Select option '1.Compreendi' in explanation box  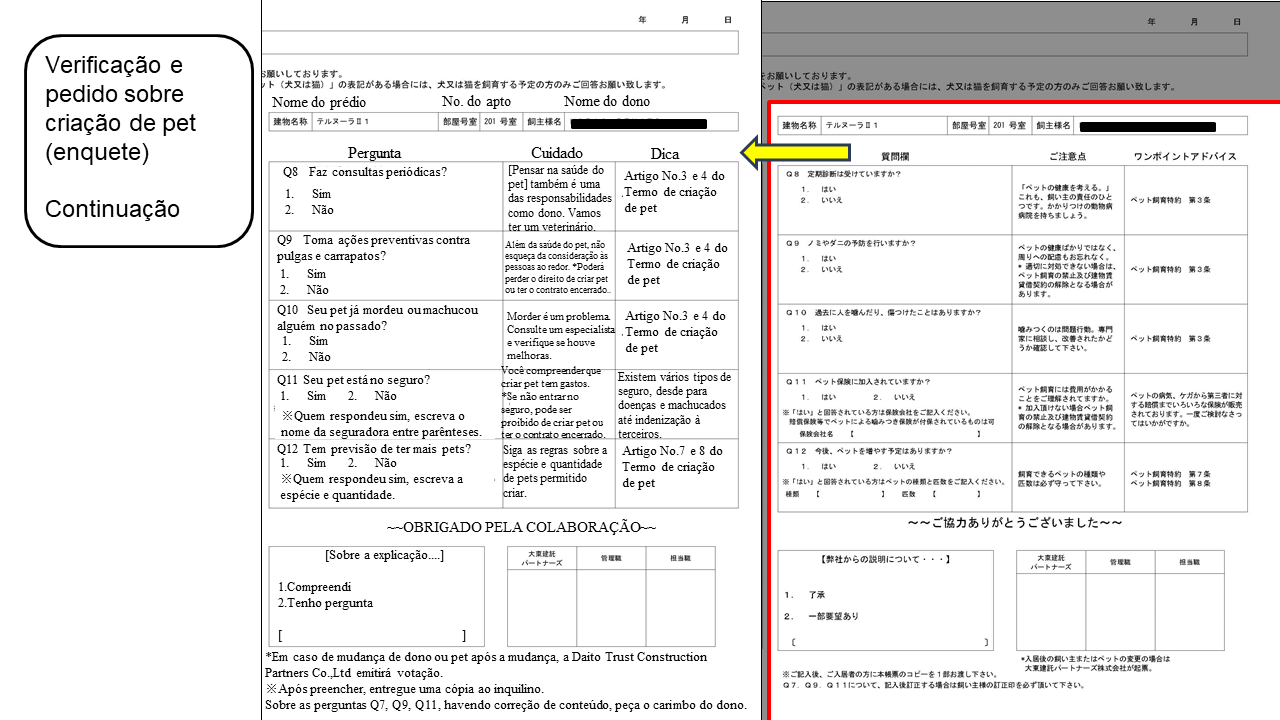(x=314, y=586)
